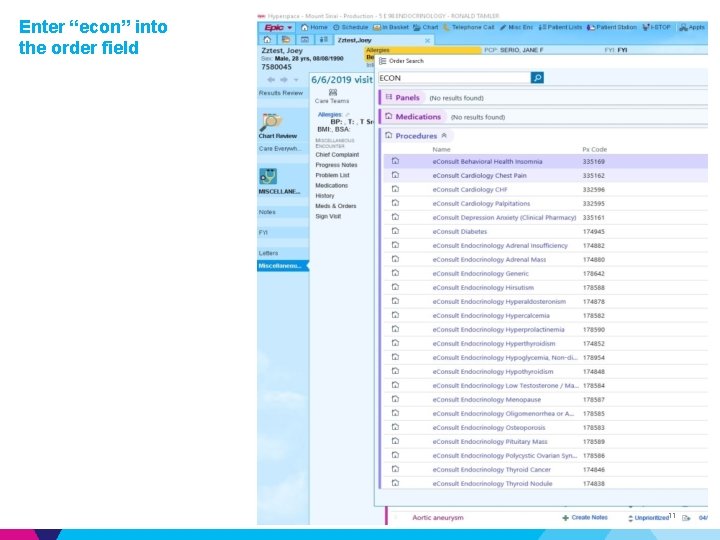Open In Basket from the toolbar

coord(391,28)
